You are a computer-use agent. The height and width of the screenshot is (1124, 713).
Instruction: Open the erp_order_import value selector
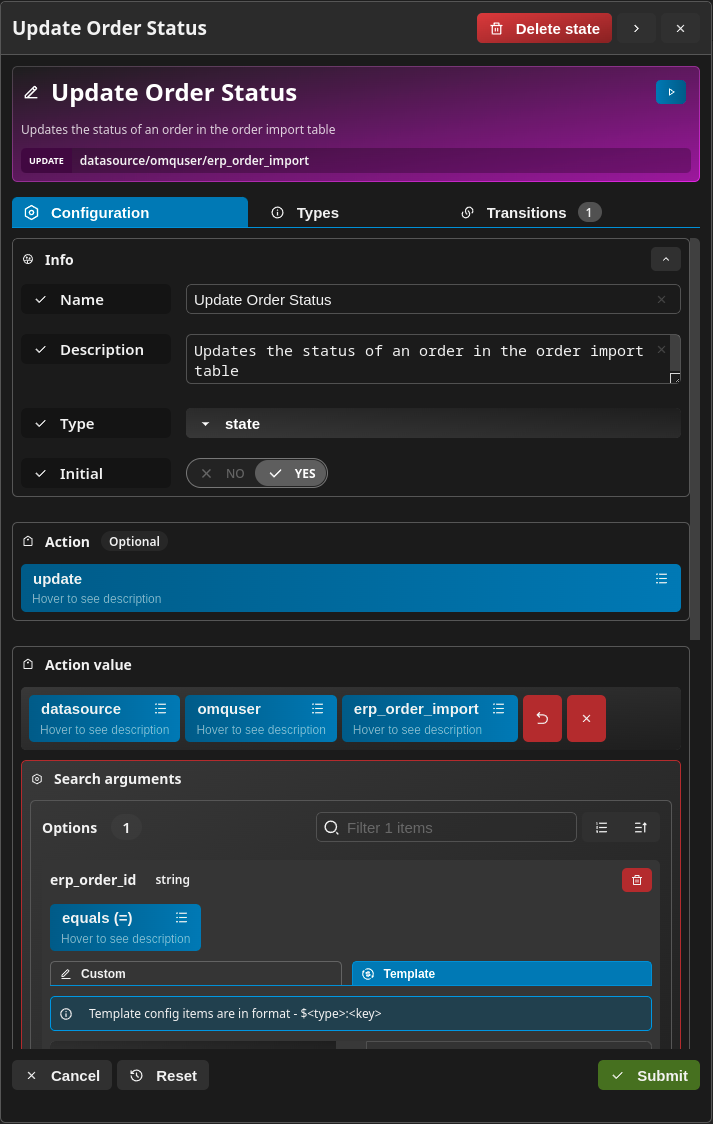[429, 718]
